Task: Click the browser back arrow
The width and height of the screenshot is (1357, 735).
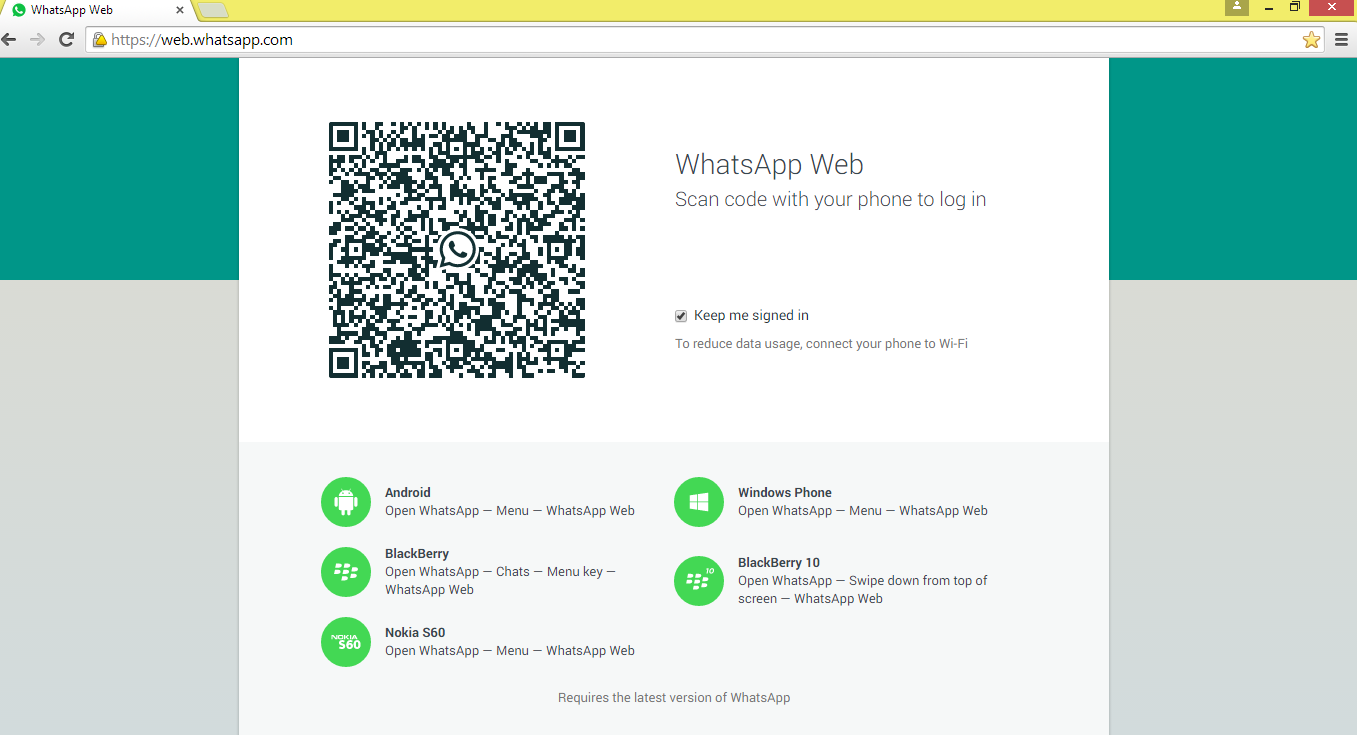Action: 10,40
